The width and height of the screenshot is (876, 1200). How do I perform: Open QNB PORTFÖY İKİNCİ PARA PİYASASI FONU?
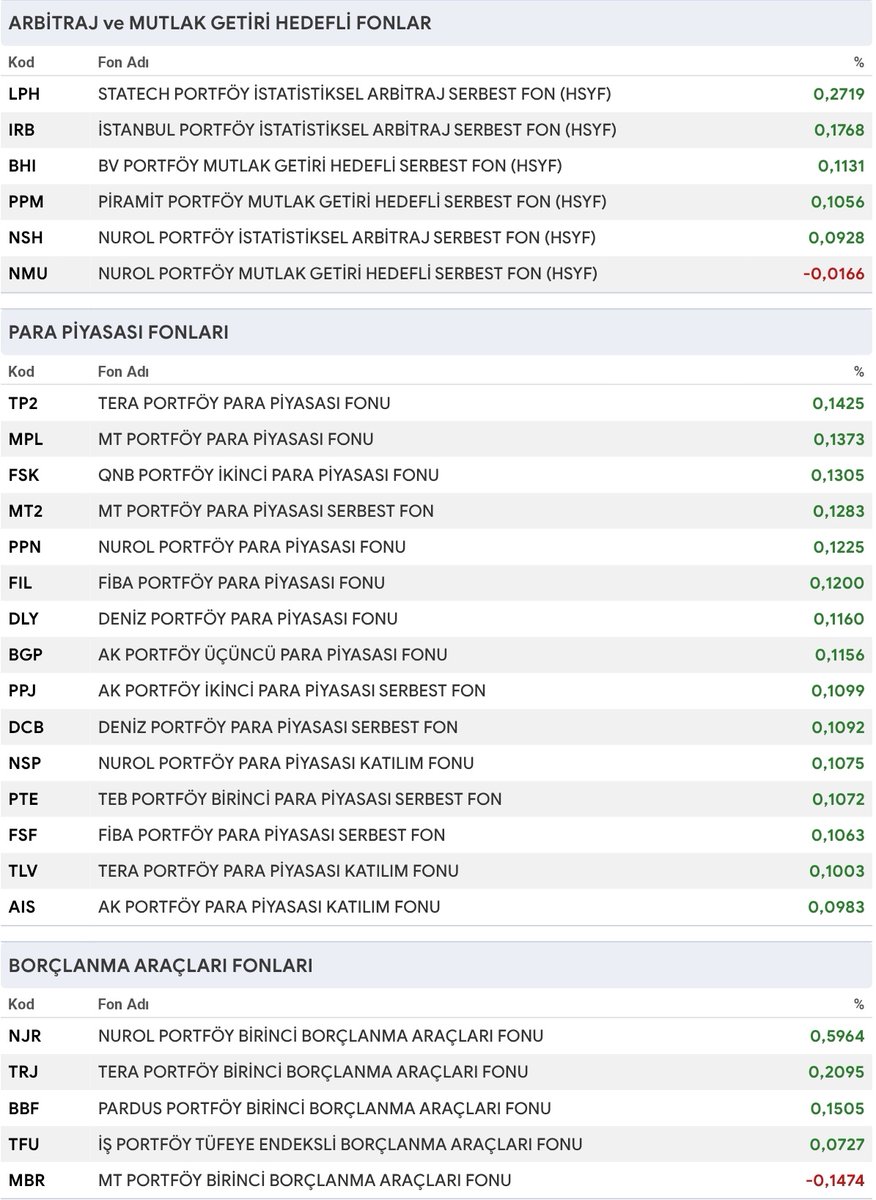tap(268, 475)
